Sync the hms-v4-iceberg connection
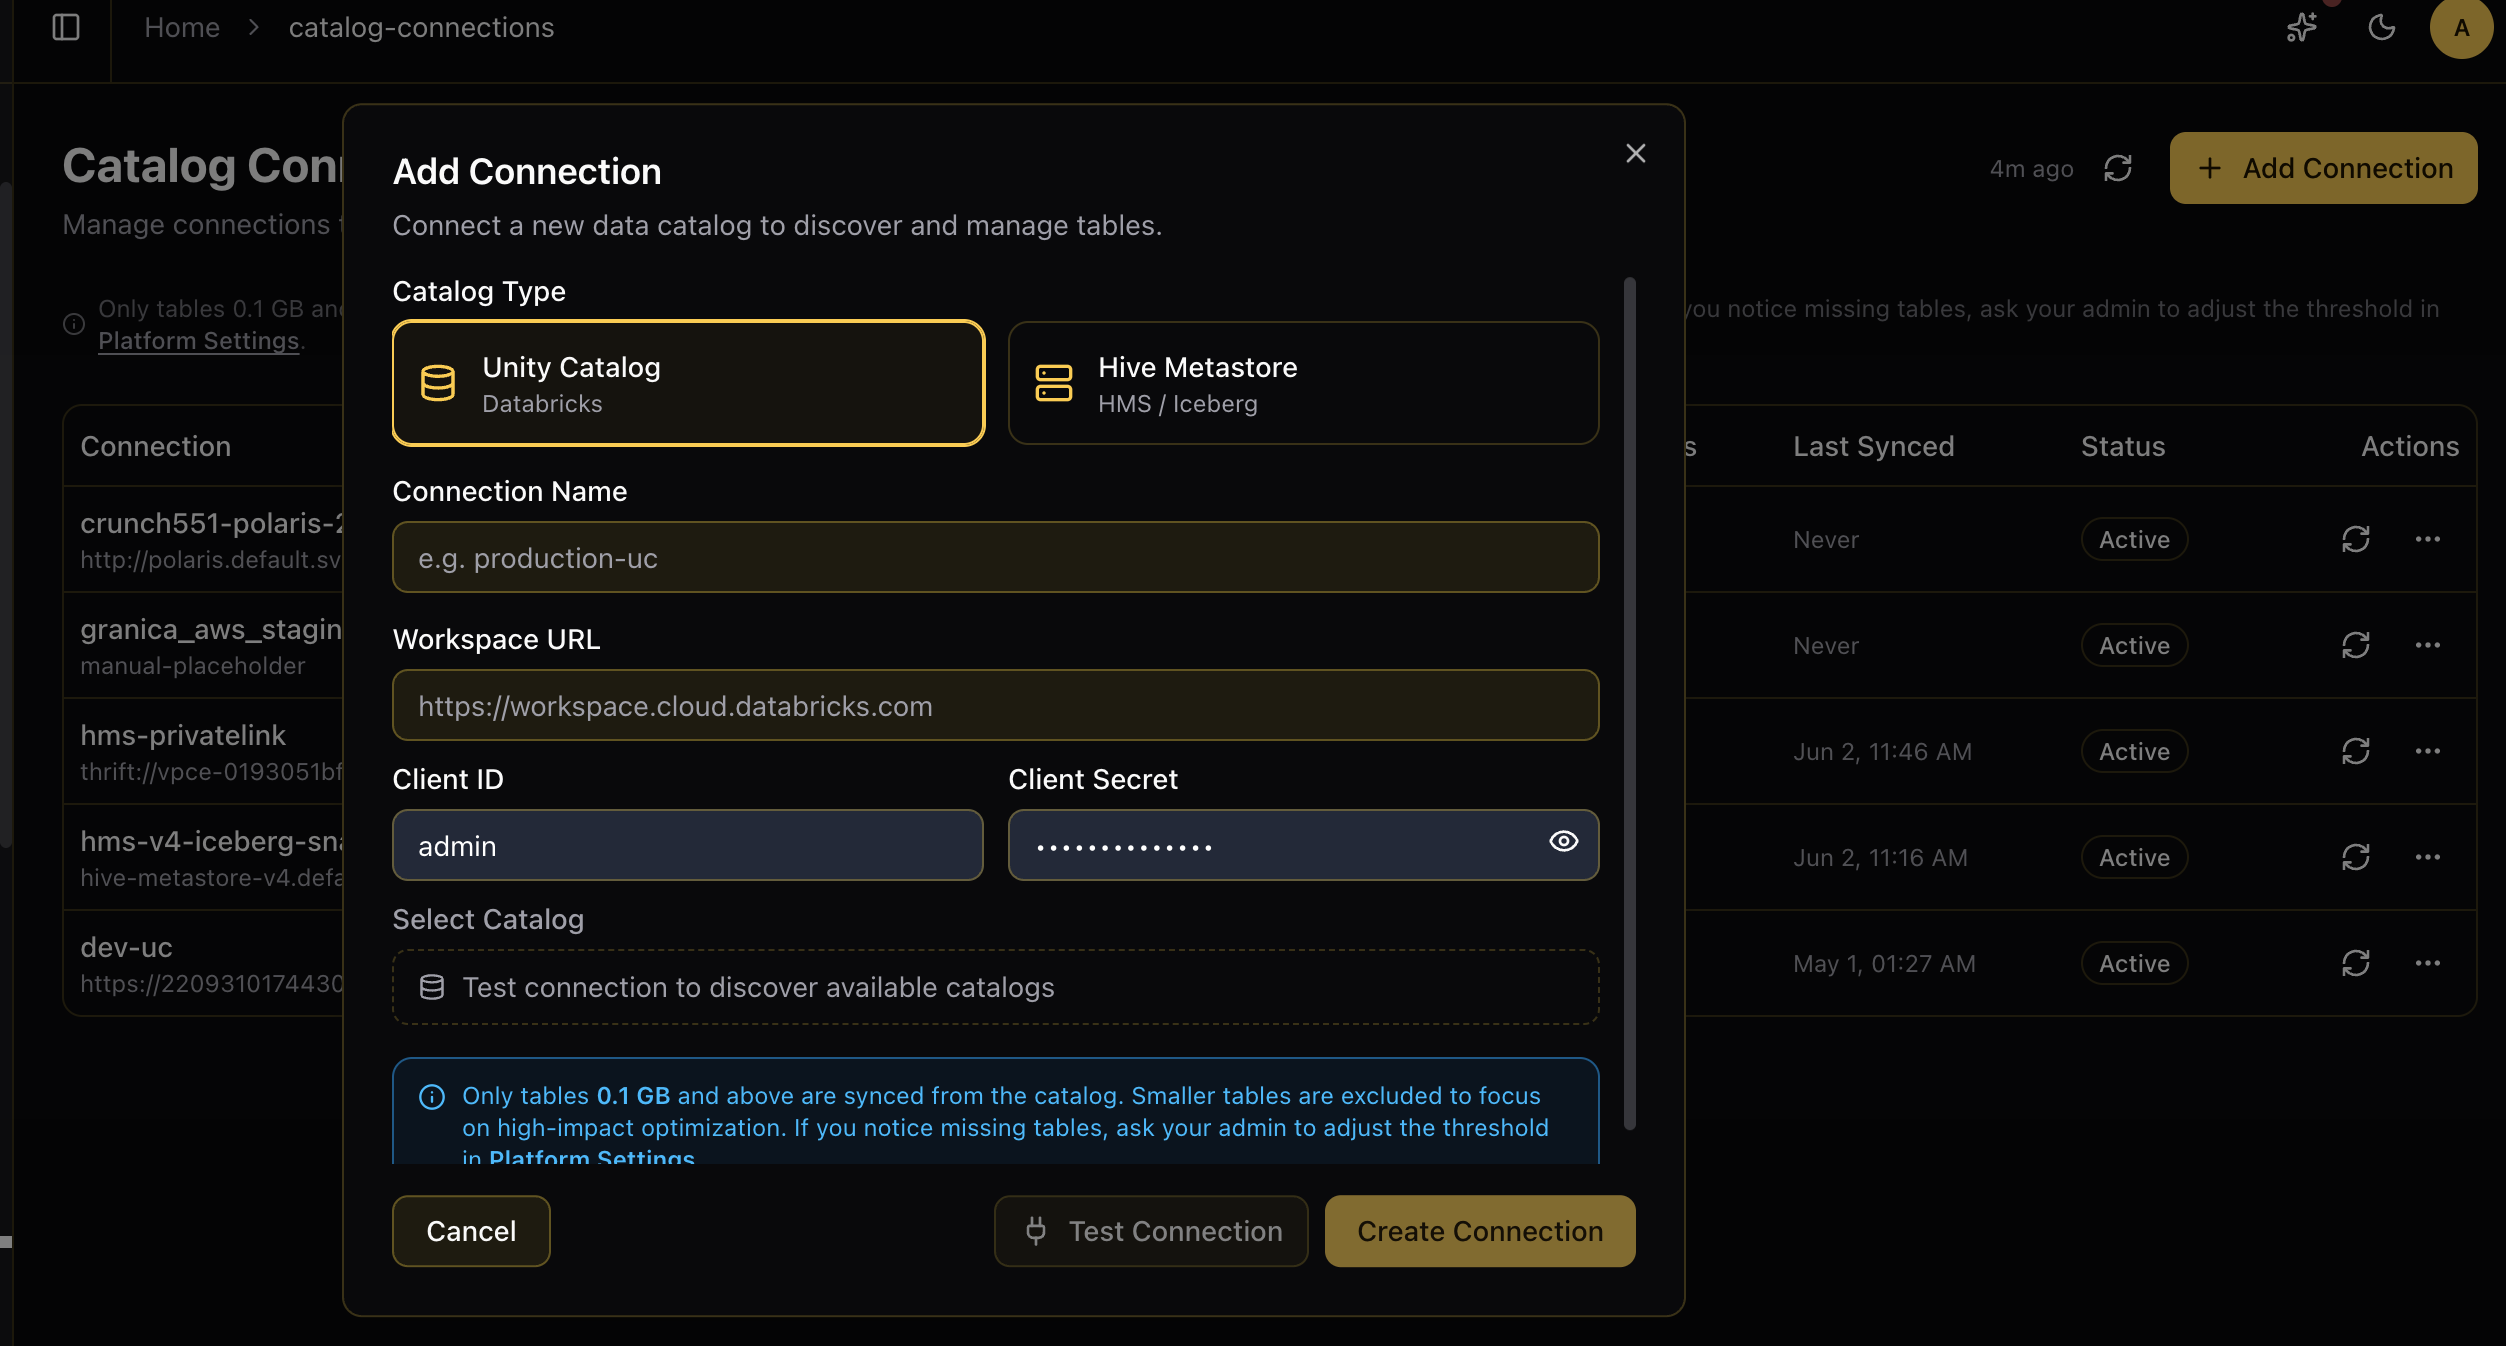This screenshot has height=1346, width=2506. pyautogui.click(x=2356, y=857)
